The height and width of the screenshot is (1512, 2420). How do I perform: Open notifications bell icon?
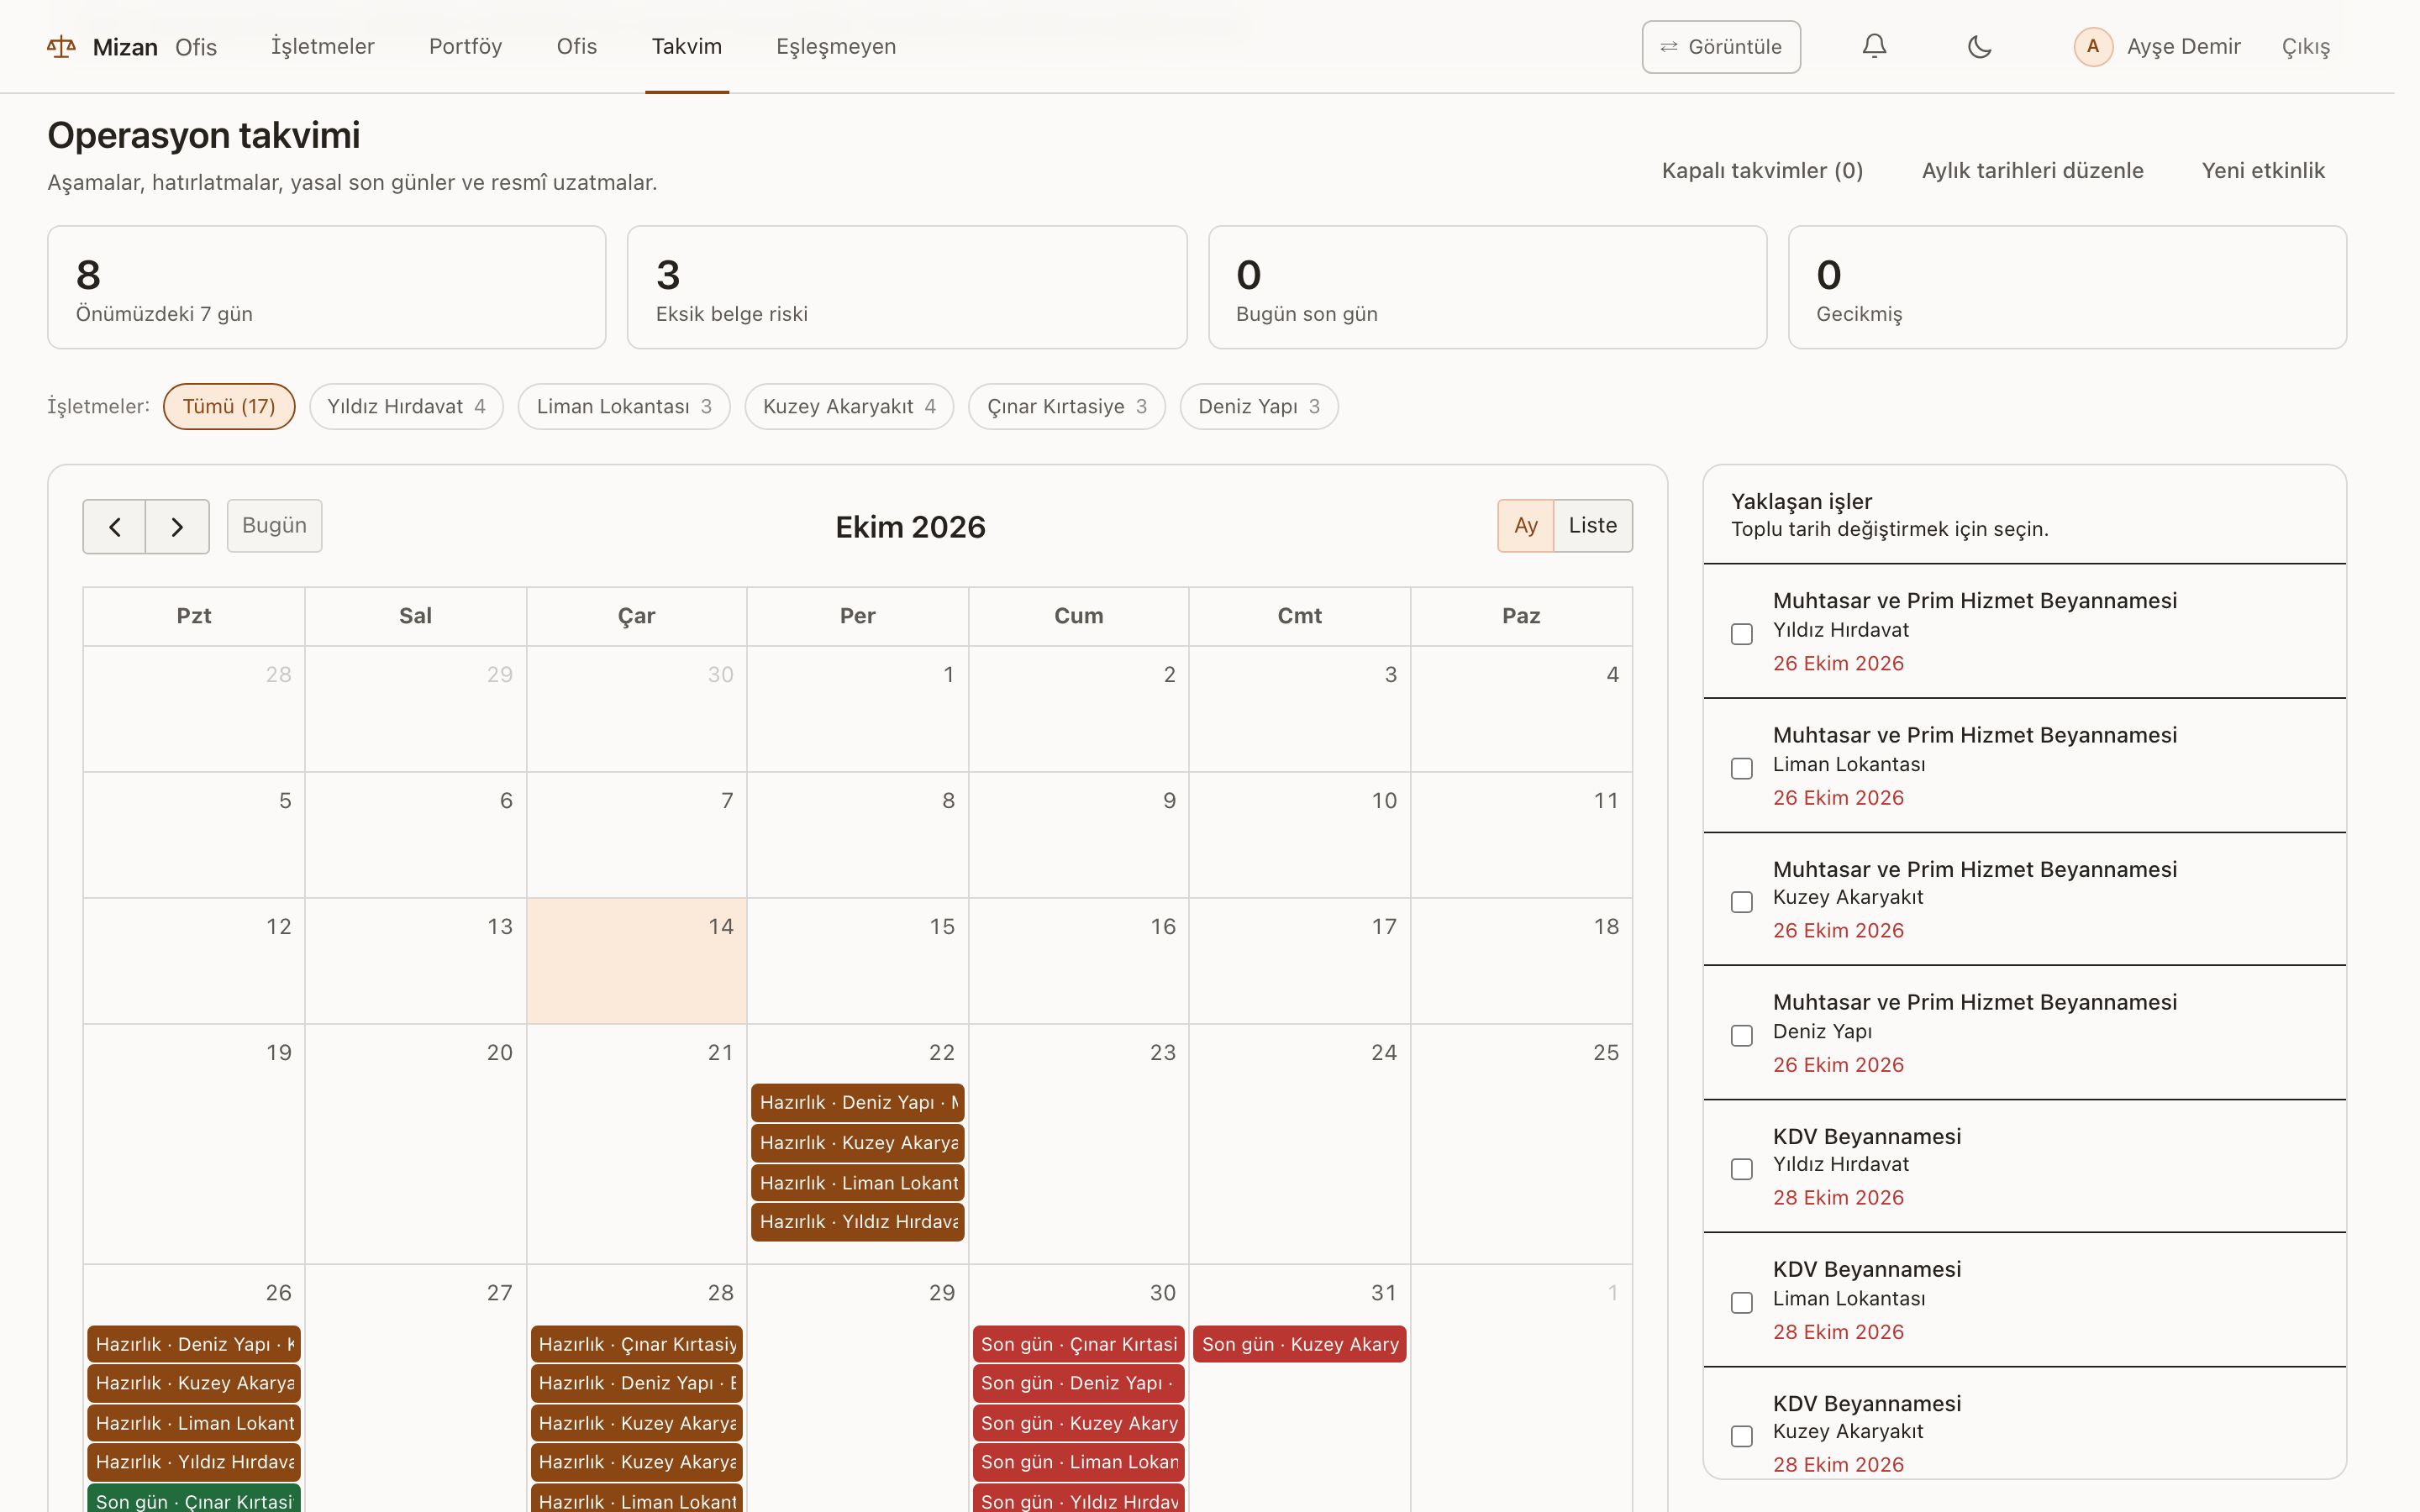(1874, 46)
